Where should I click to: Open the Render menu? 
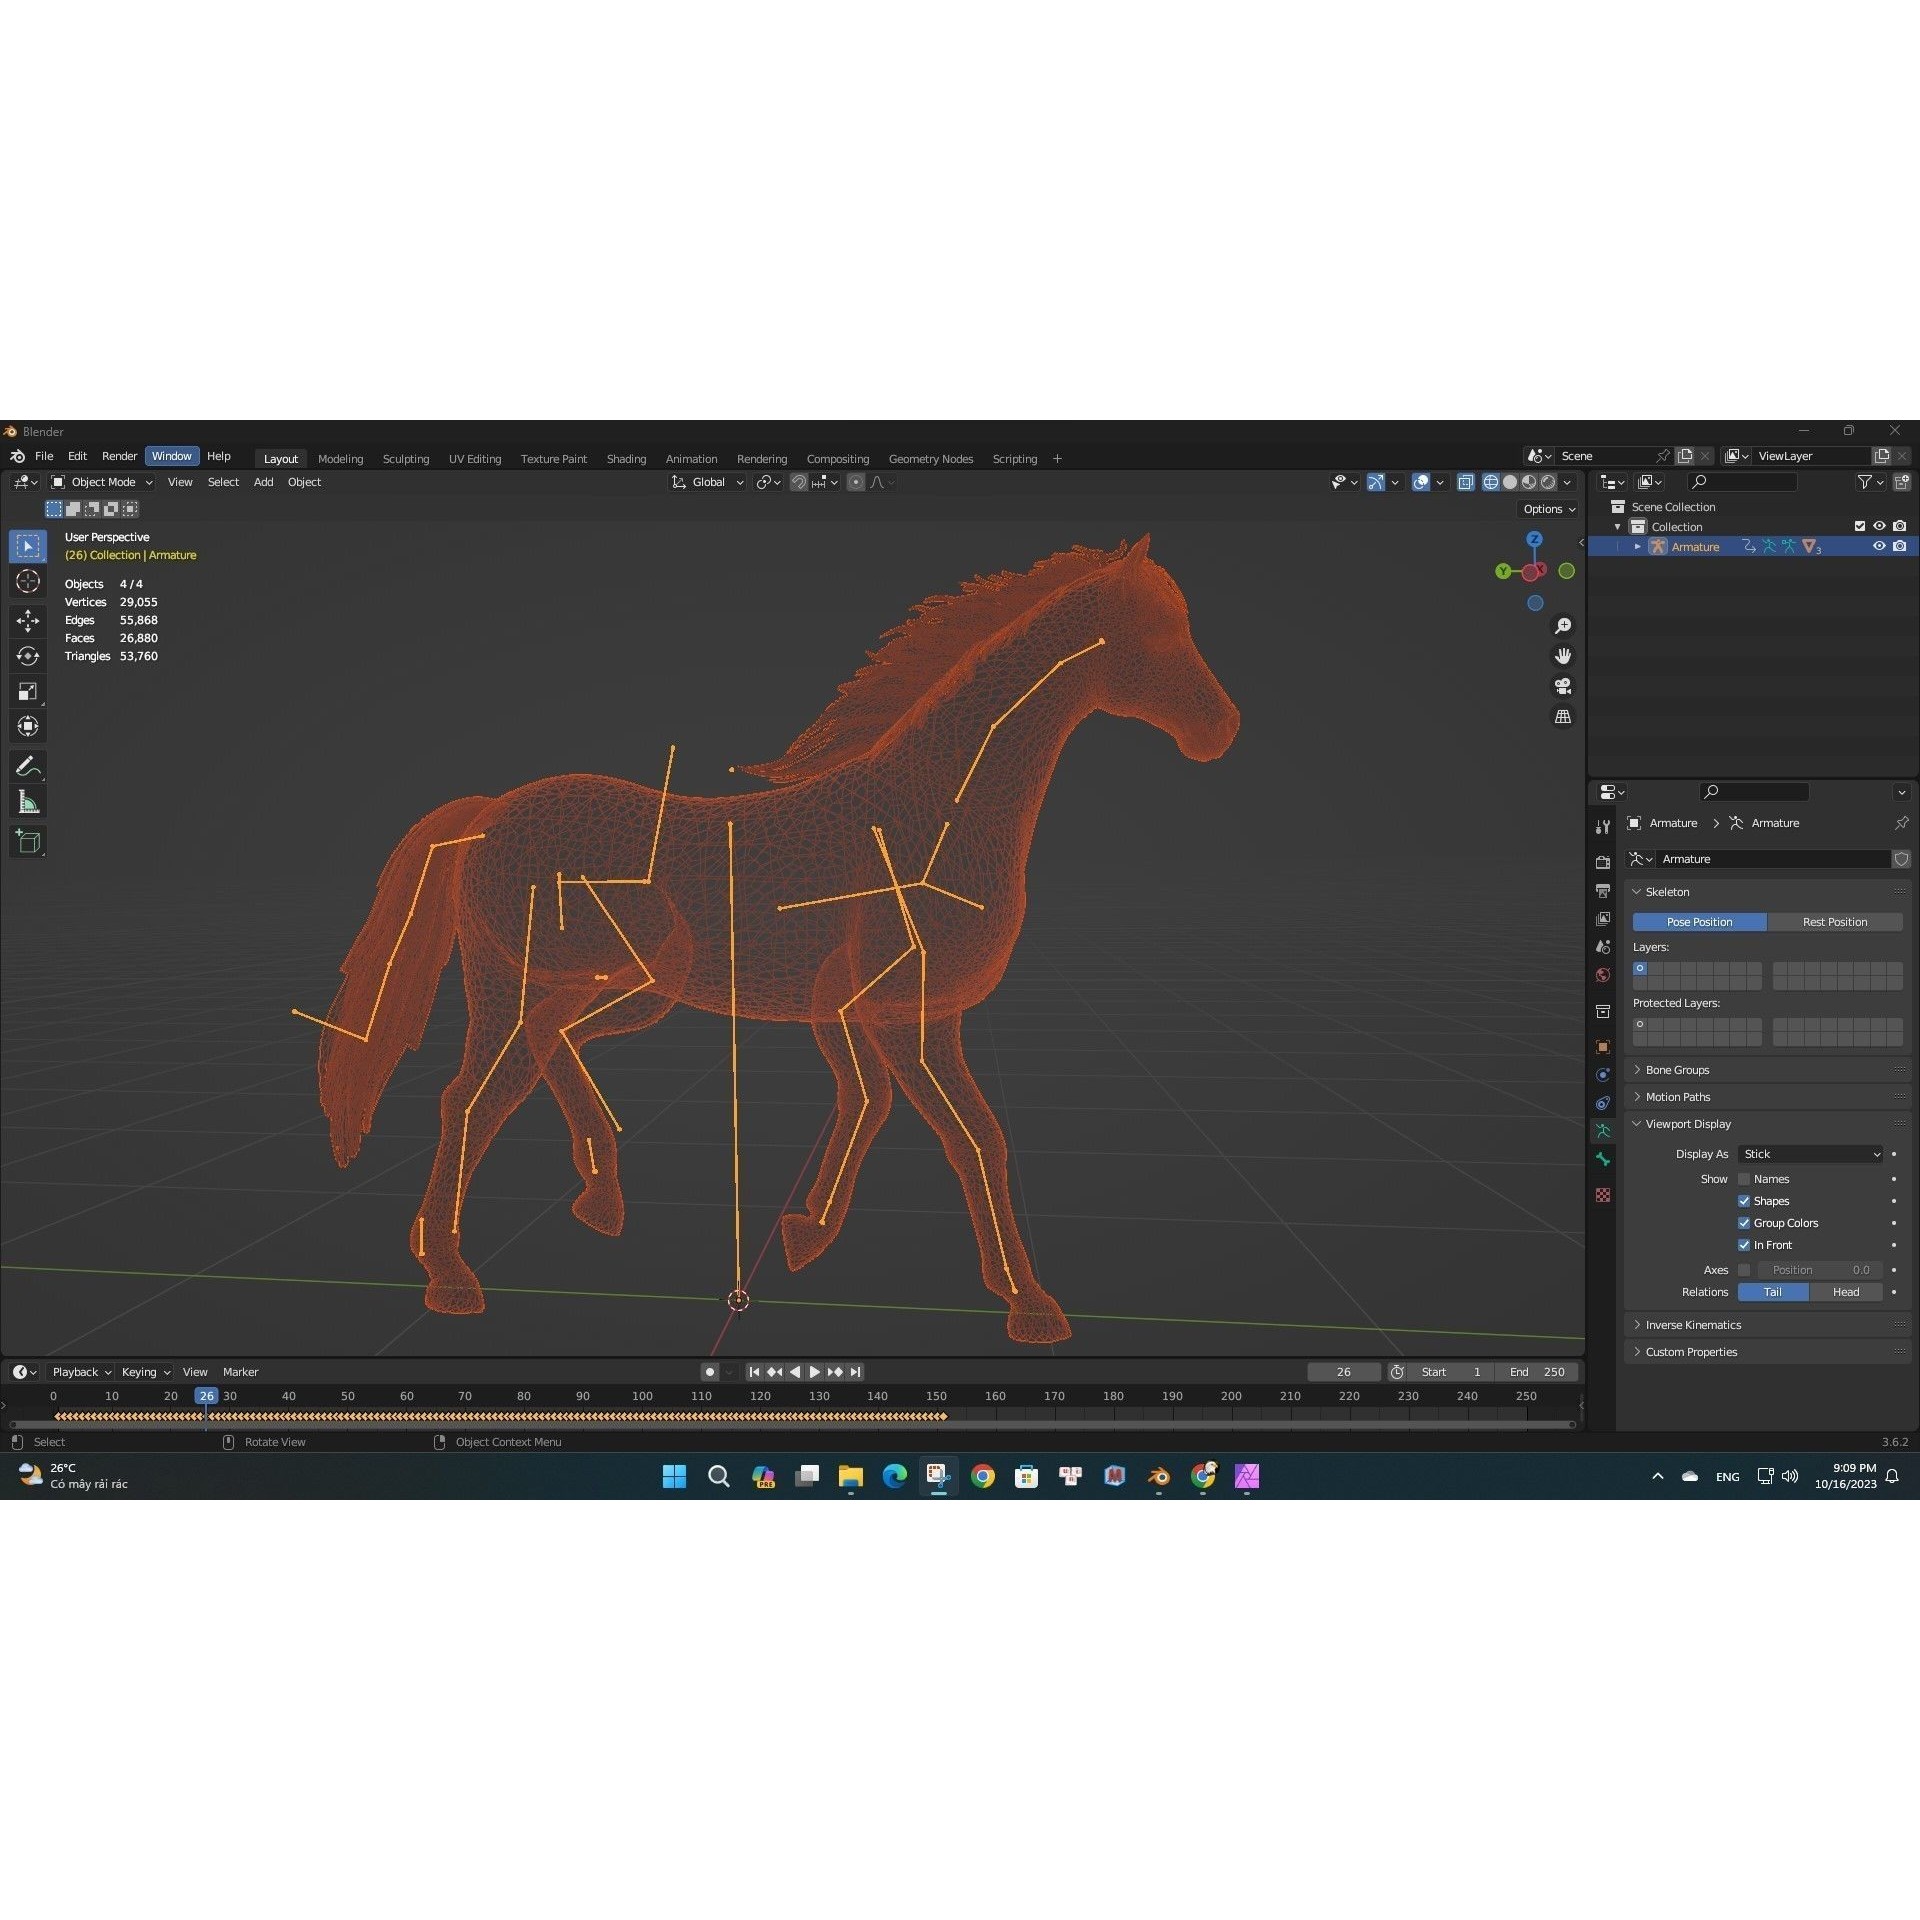(x=119, y=455)
